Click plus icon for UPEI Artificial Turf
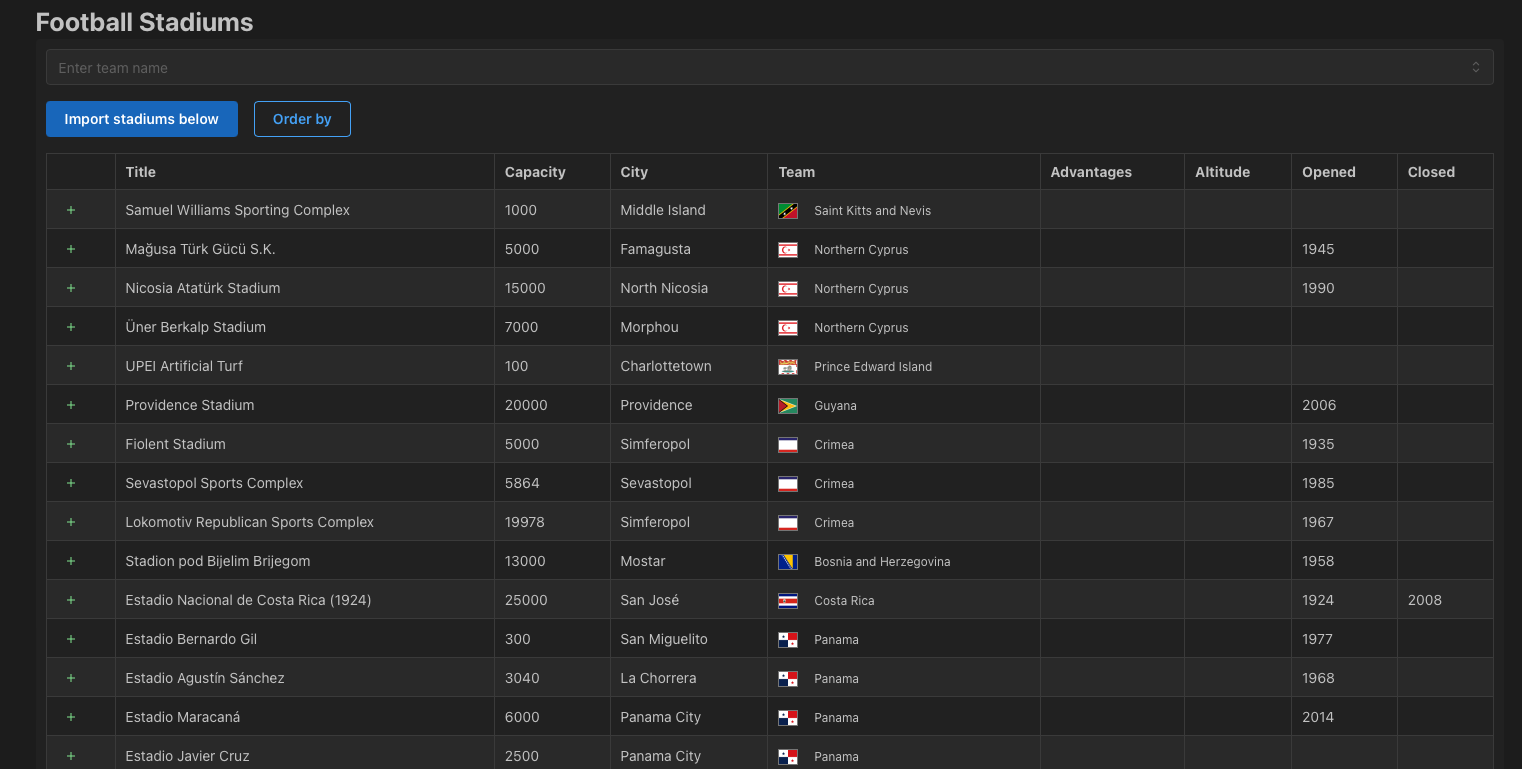Image resolution: width=1522 pixels, height=769 pixels. click(x=71, y=366)
